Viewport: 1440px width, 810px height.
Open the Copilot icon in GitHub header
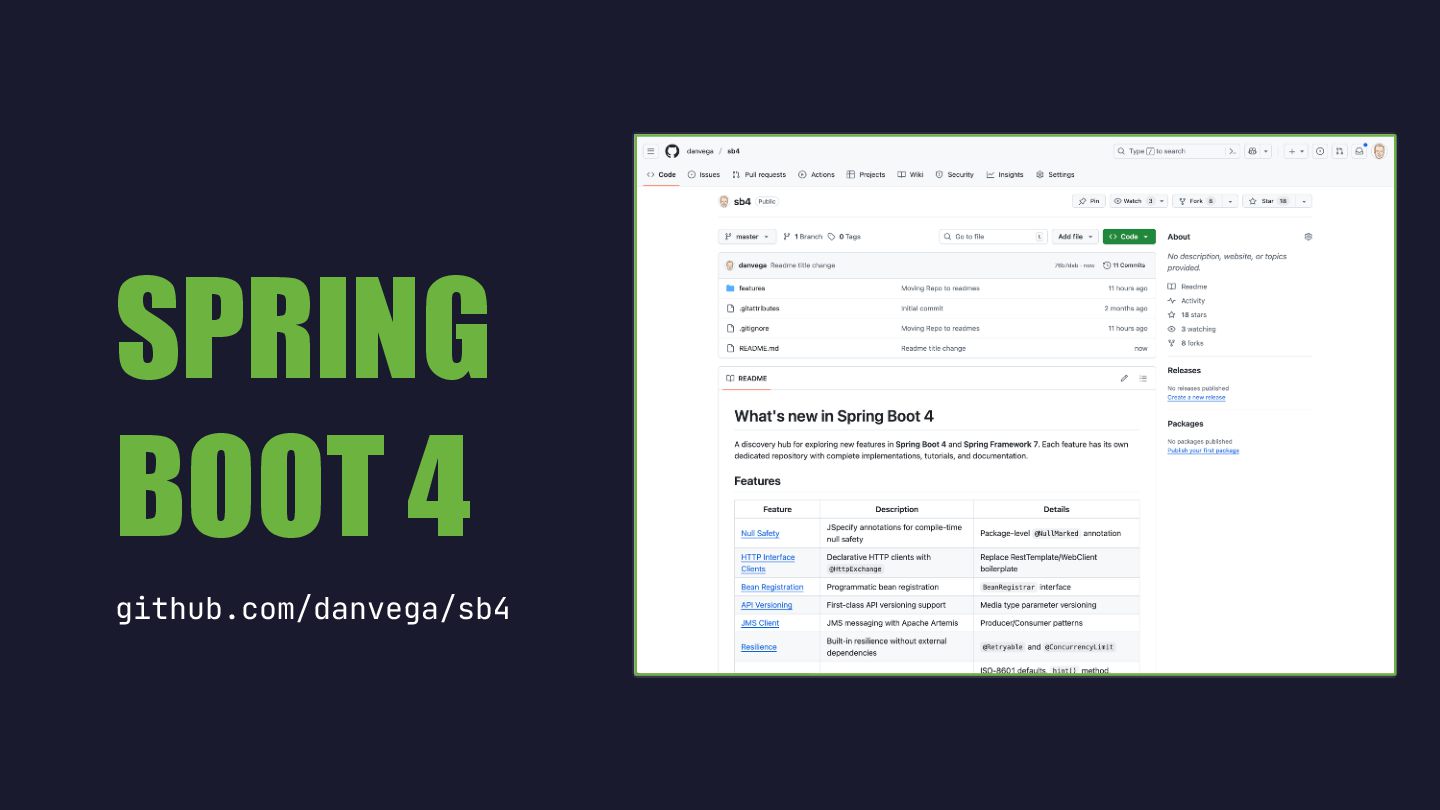[1252, 151]
